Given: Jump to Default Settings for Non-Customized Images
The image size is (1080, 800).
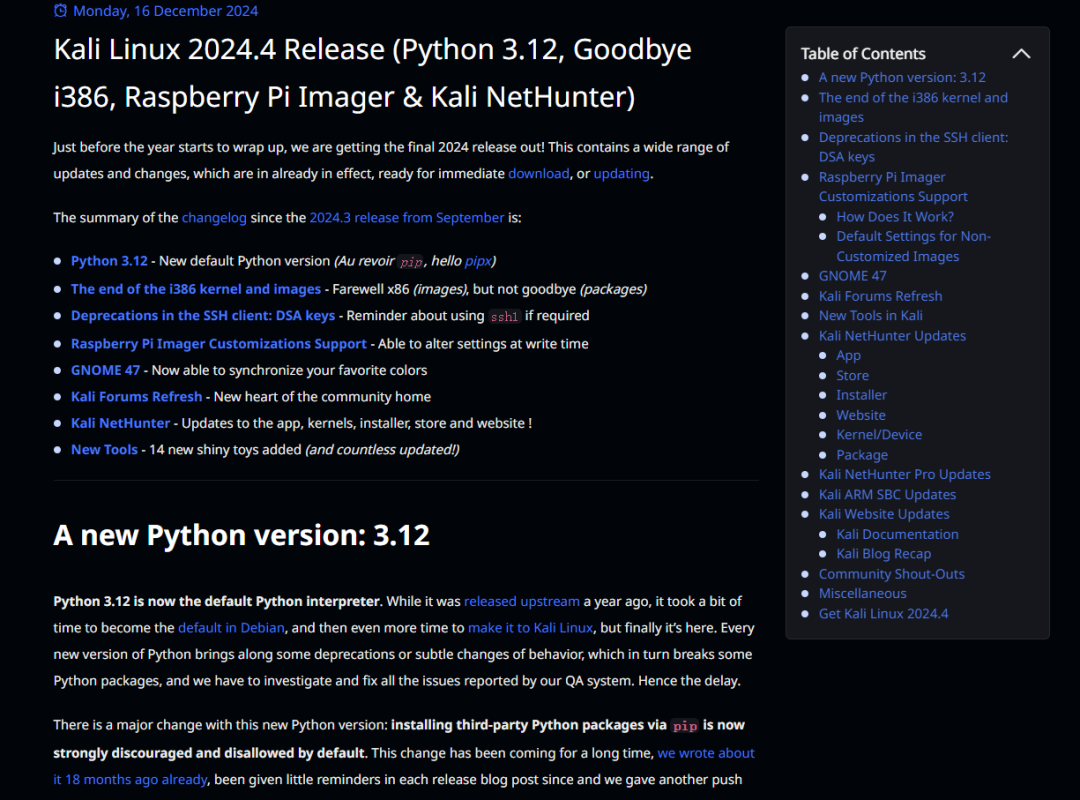Looking at the screenshot, I should (x=913, y=246).
